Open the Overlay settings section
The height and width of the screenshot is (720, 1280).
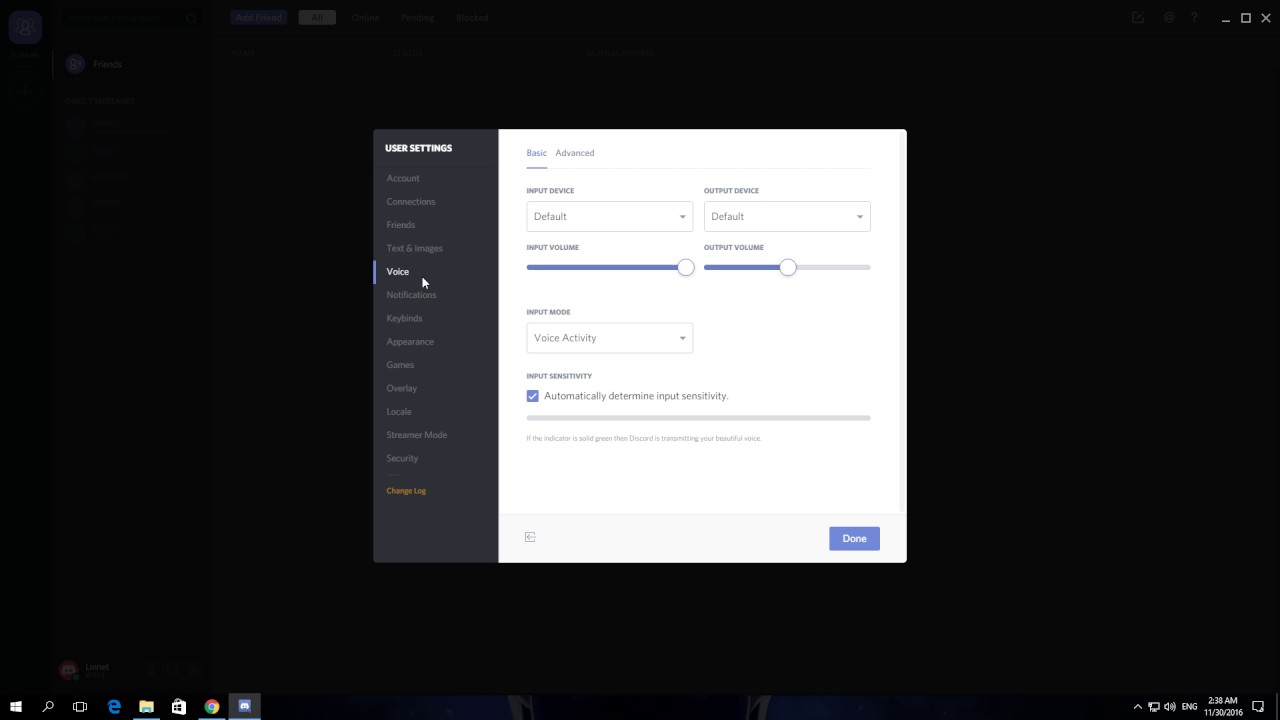tap(402, 388)
